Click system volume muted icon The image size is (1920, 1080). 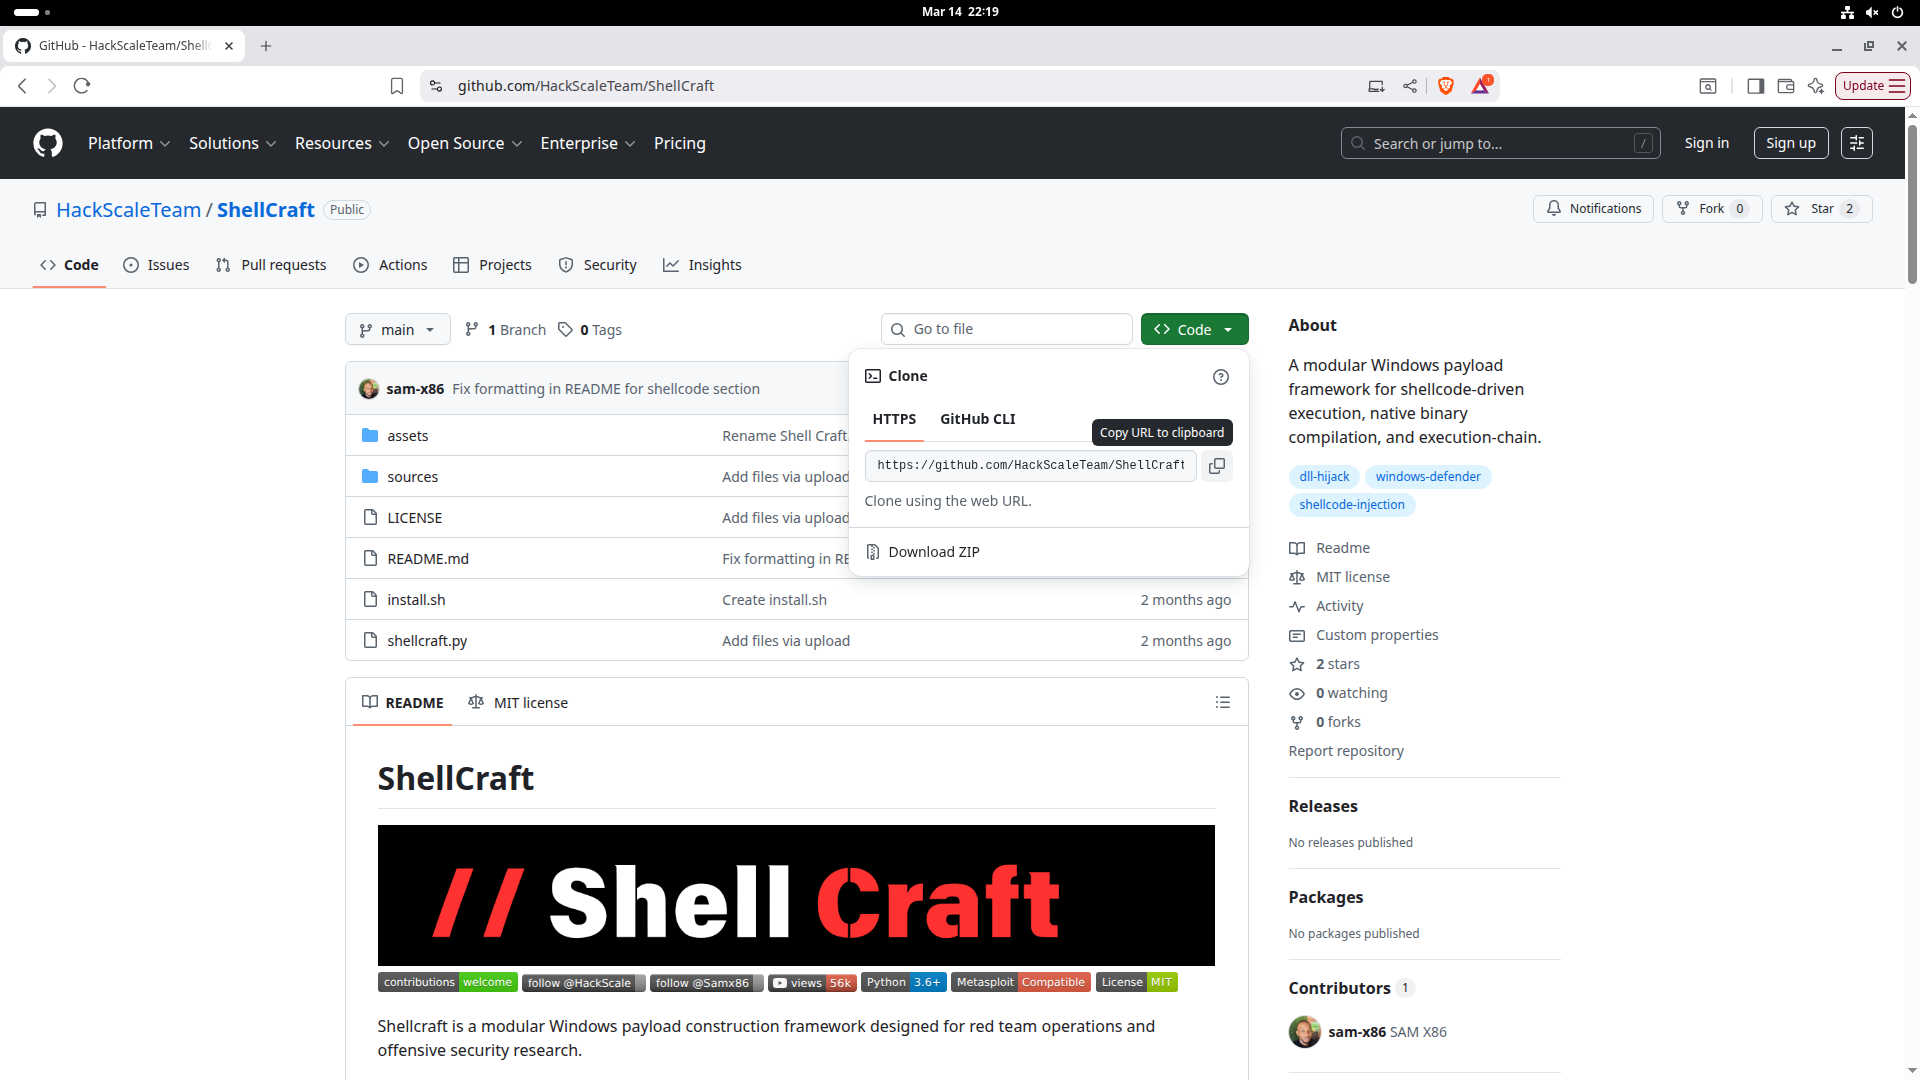1872,12
